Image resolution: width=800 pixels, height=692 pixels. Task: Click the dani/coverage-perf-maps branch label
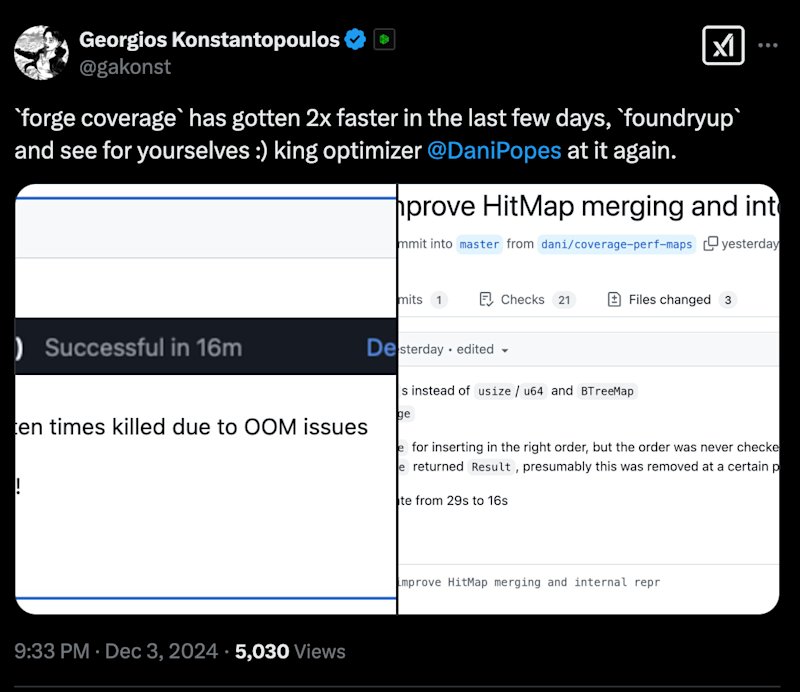(x=616, y=244)
